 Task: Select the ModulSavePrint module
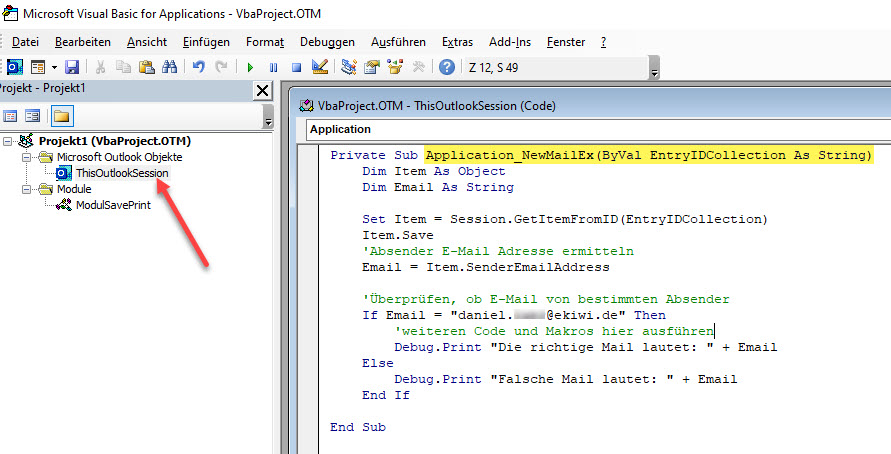tap(113, 205)
